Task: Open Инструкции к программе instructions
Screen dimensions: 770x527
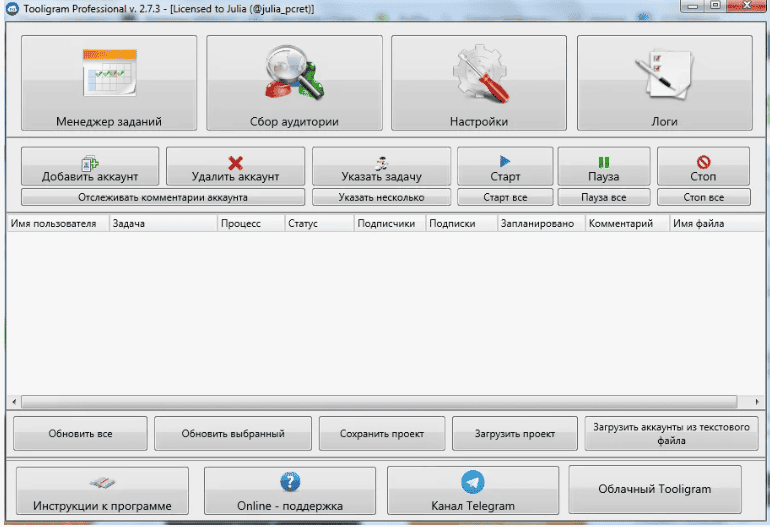Action: [x=102, y=491]
